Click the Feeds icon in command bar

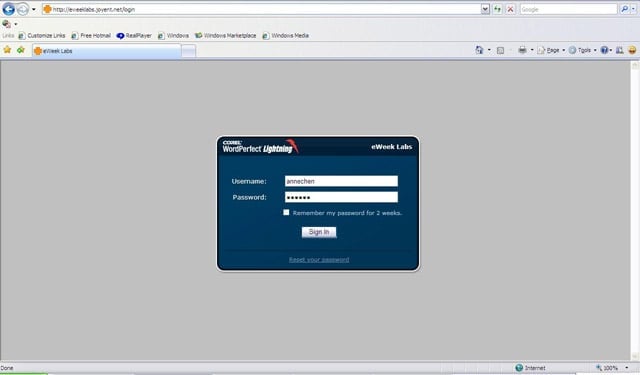500,51
